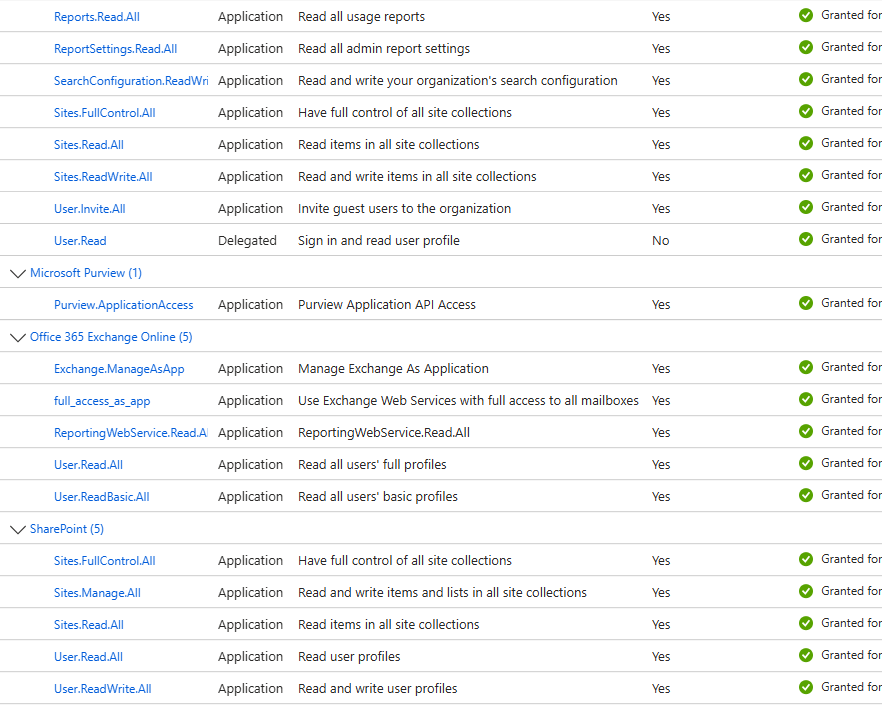Image resolution: width=882 pixels, height=705 pixels.
Task: Click 'Purview Application API Access' description
Action: click(386, 305)
